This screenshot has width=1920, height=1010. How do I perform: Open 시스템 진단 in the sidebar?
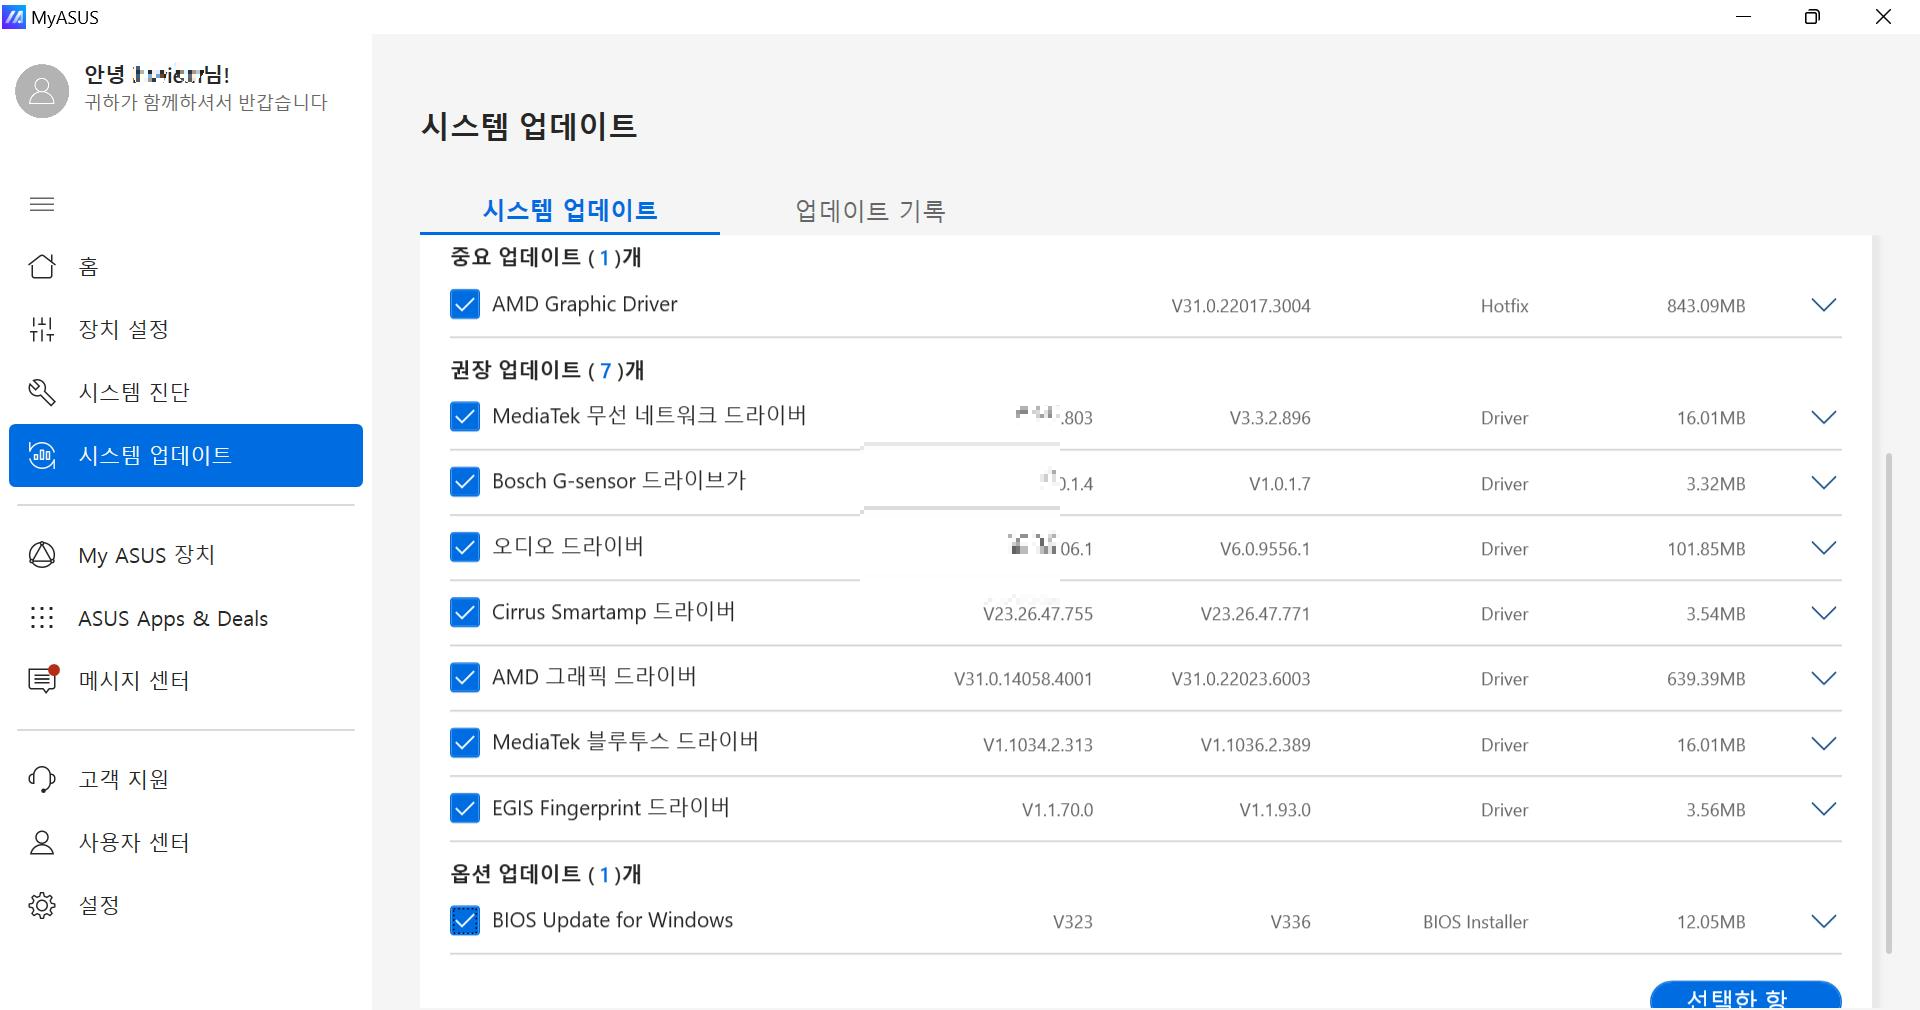pyautogui.click(x=186, y=392)
